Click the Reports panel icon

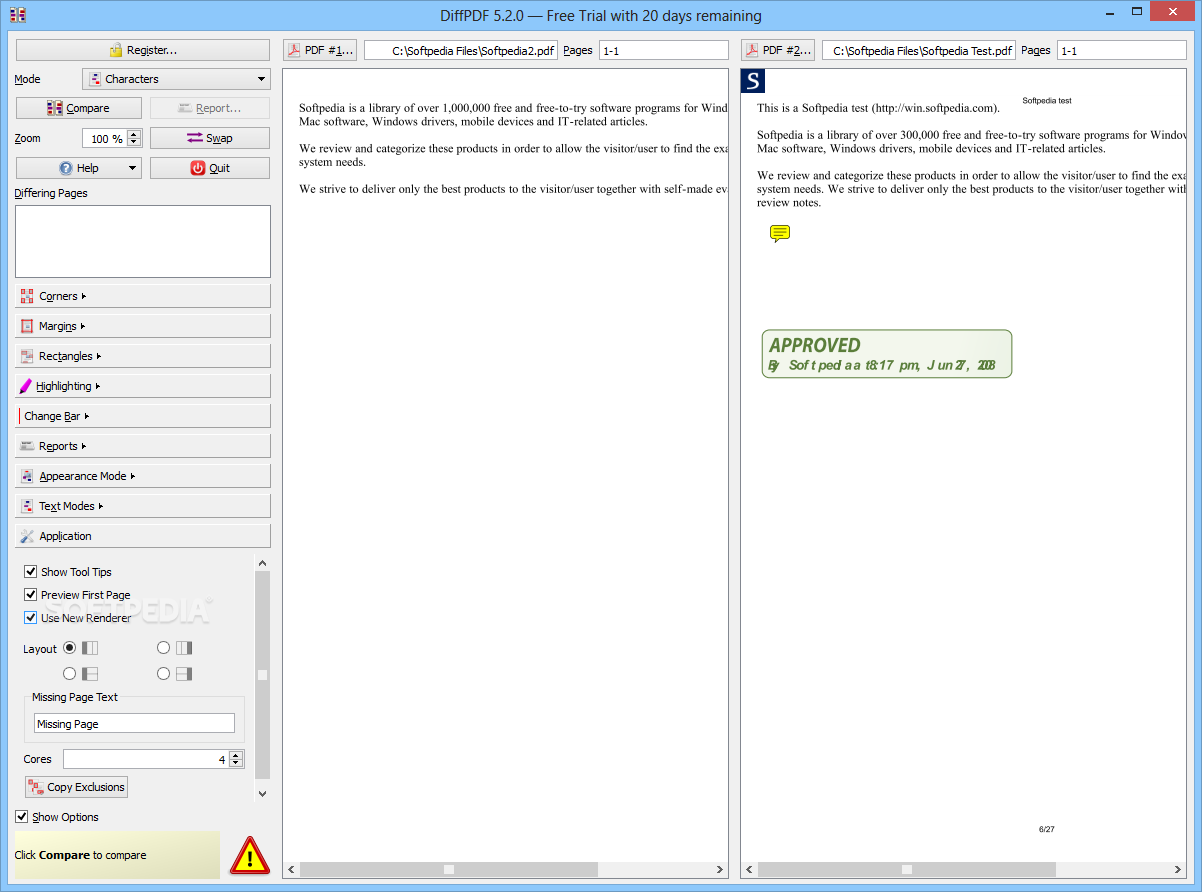coord(27,446)
